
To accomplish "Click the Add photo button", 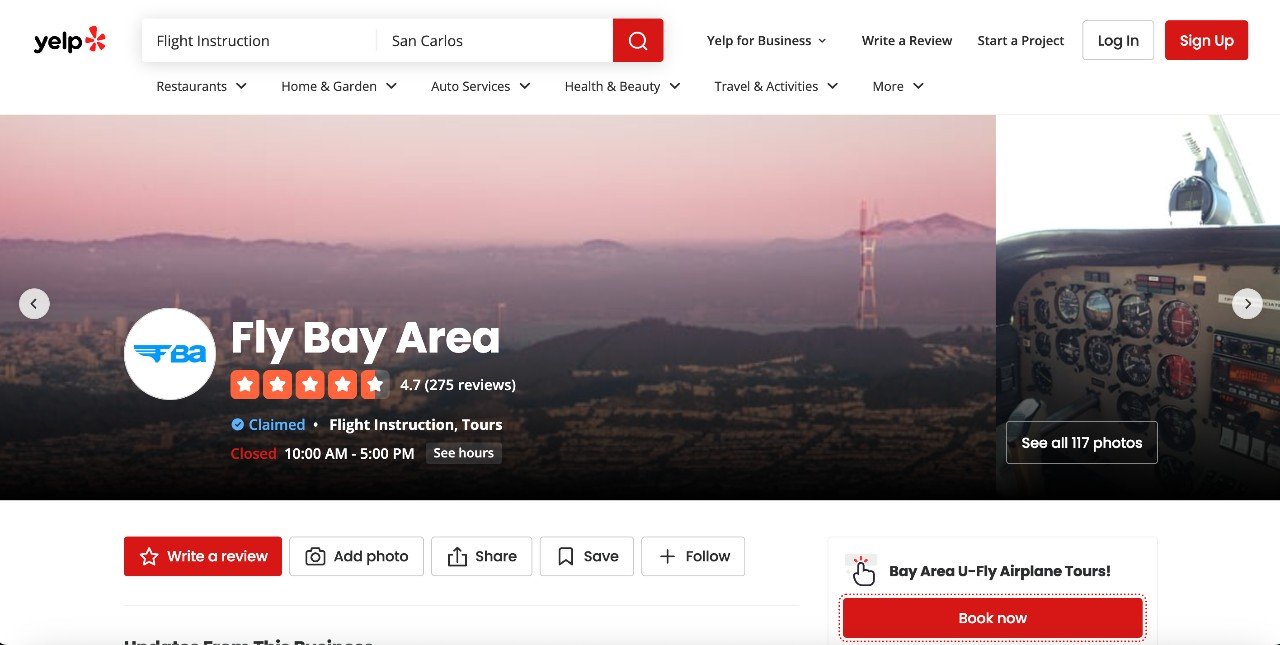I will click(x=356, y=556).
